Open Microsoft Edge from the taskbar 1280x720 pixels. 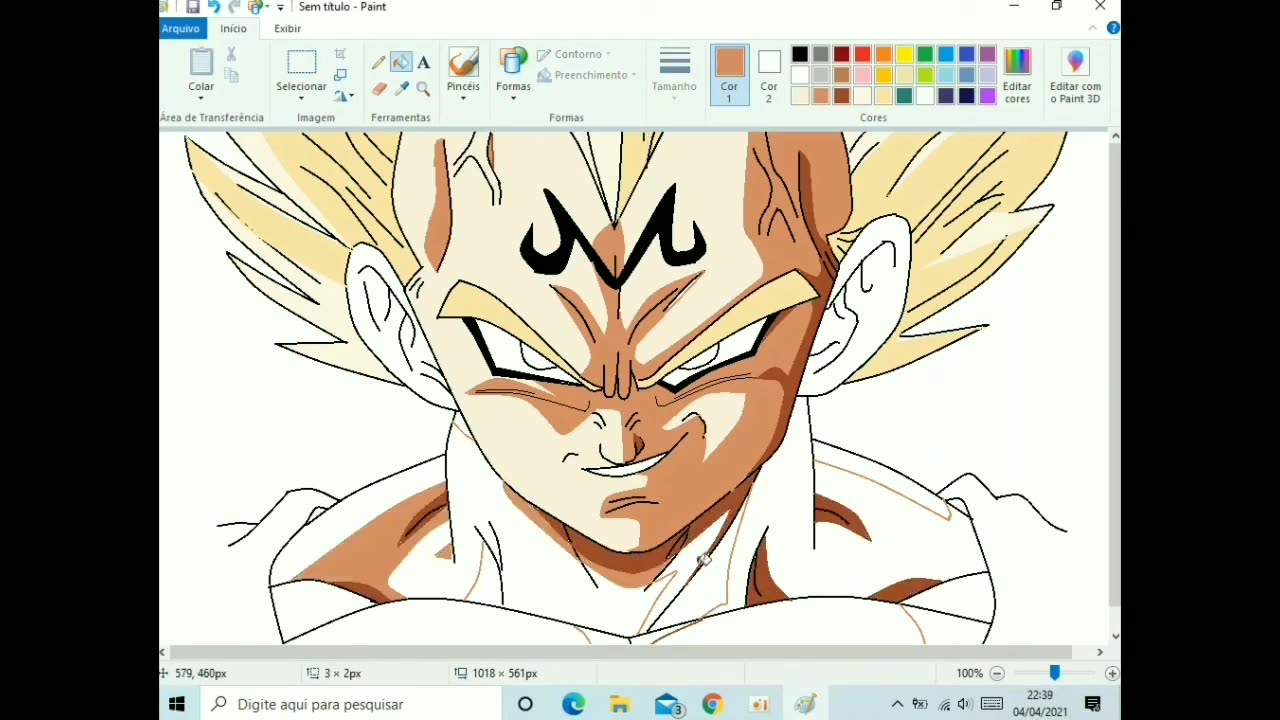point(573,704)
